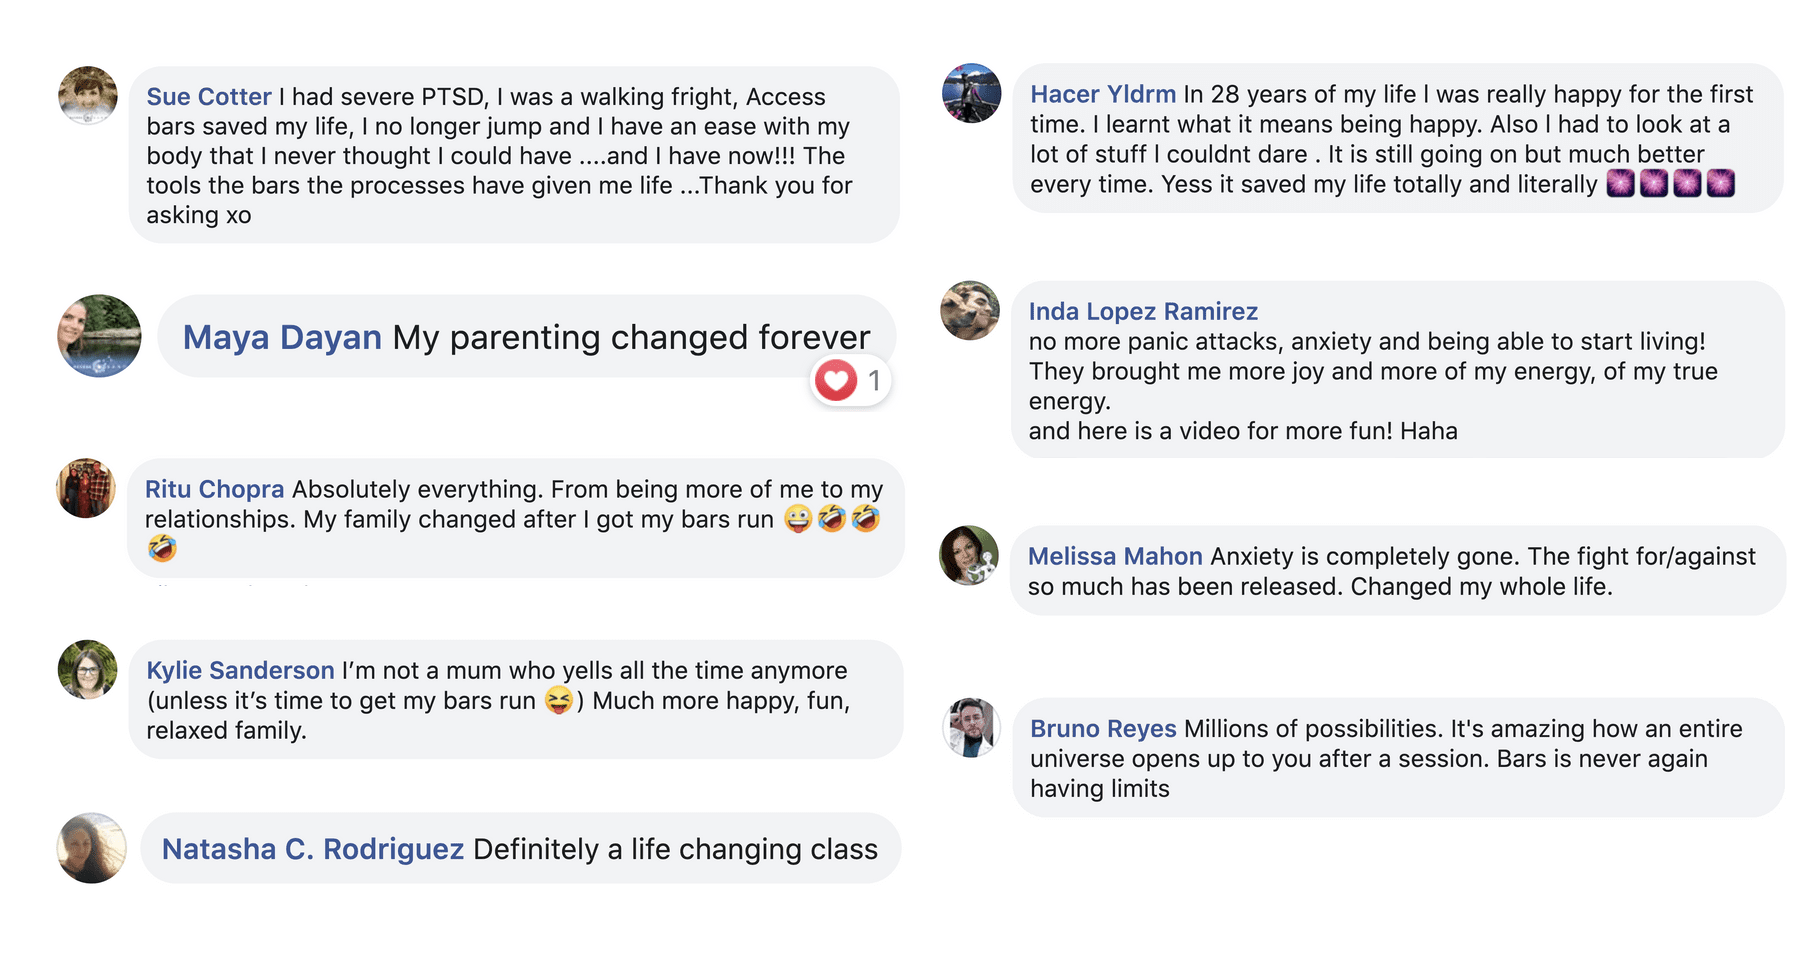This screenshot has height=962, width=1812.
Task: Open Kylie Sanderson's avatar image
Action: pyautogui.click(x=88, y=670)
